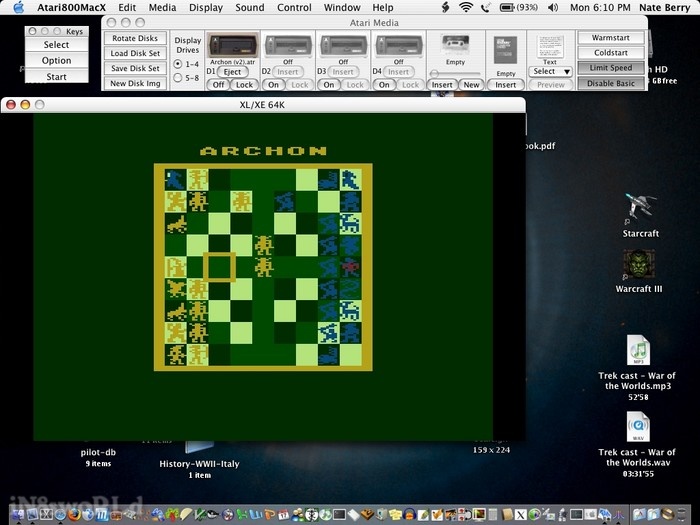Turn the D2 drive On

273,85
